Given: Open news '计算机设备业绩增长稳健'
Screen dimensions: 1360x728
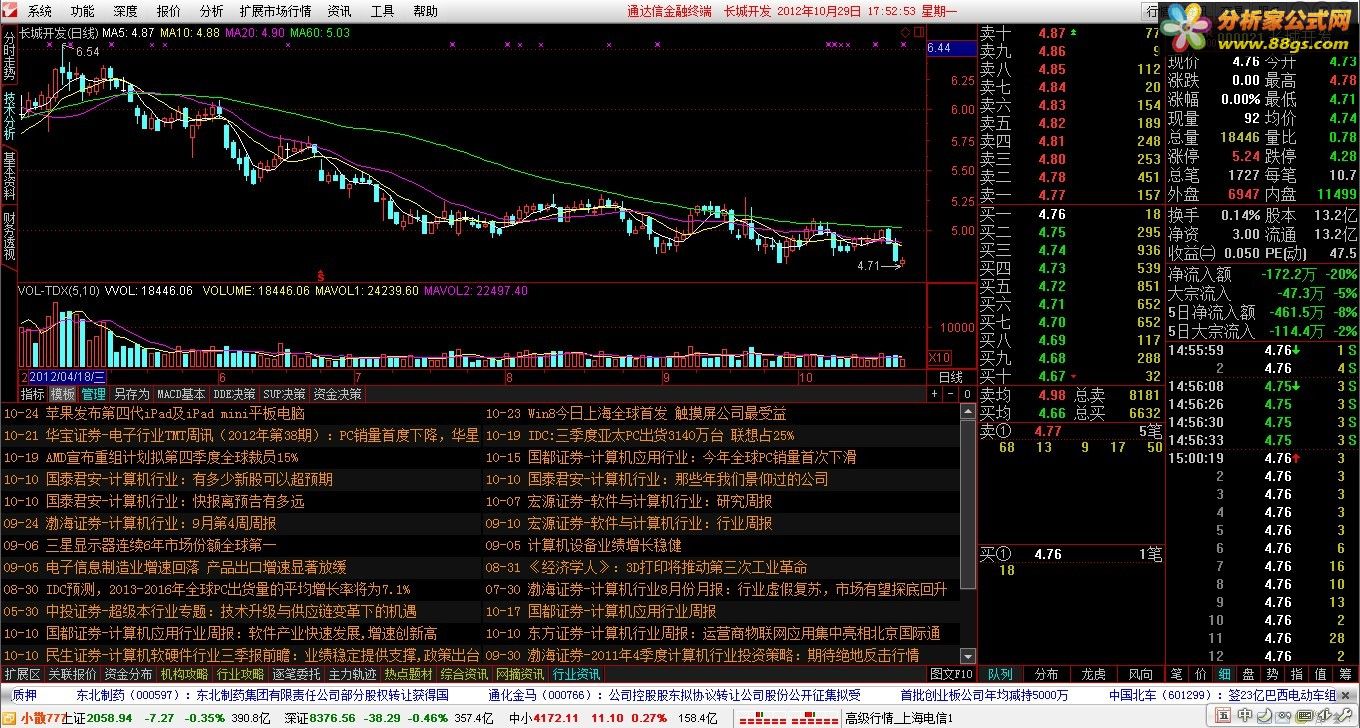Looking at the screenshot, I should (605, 545).
